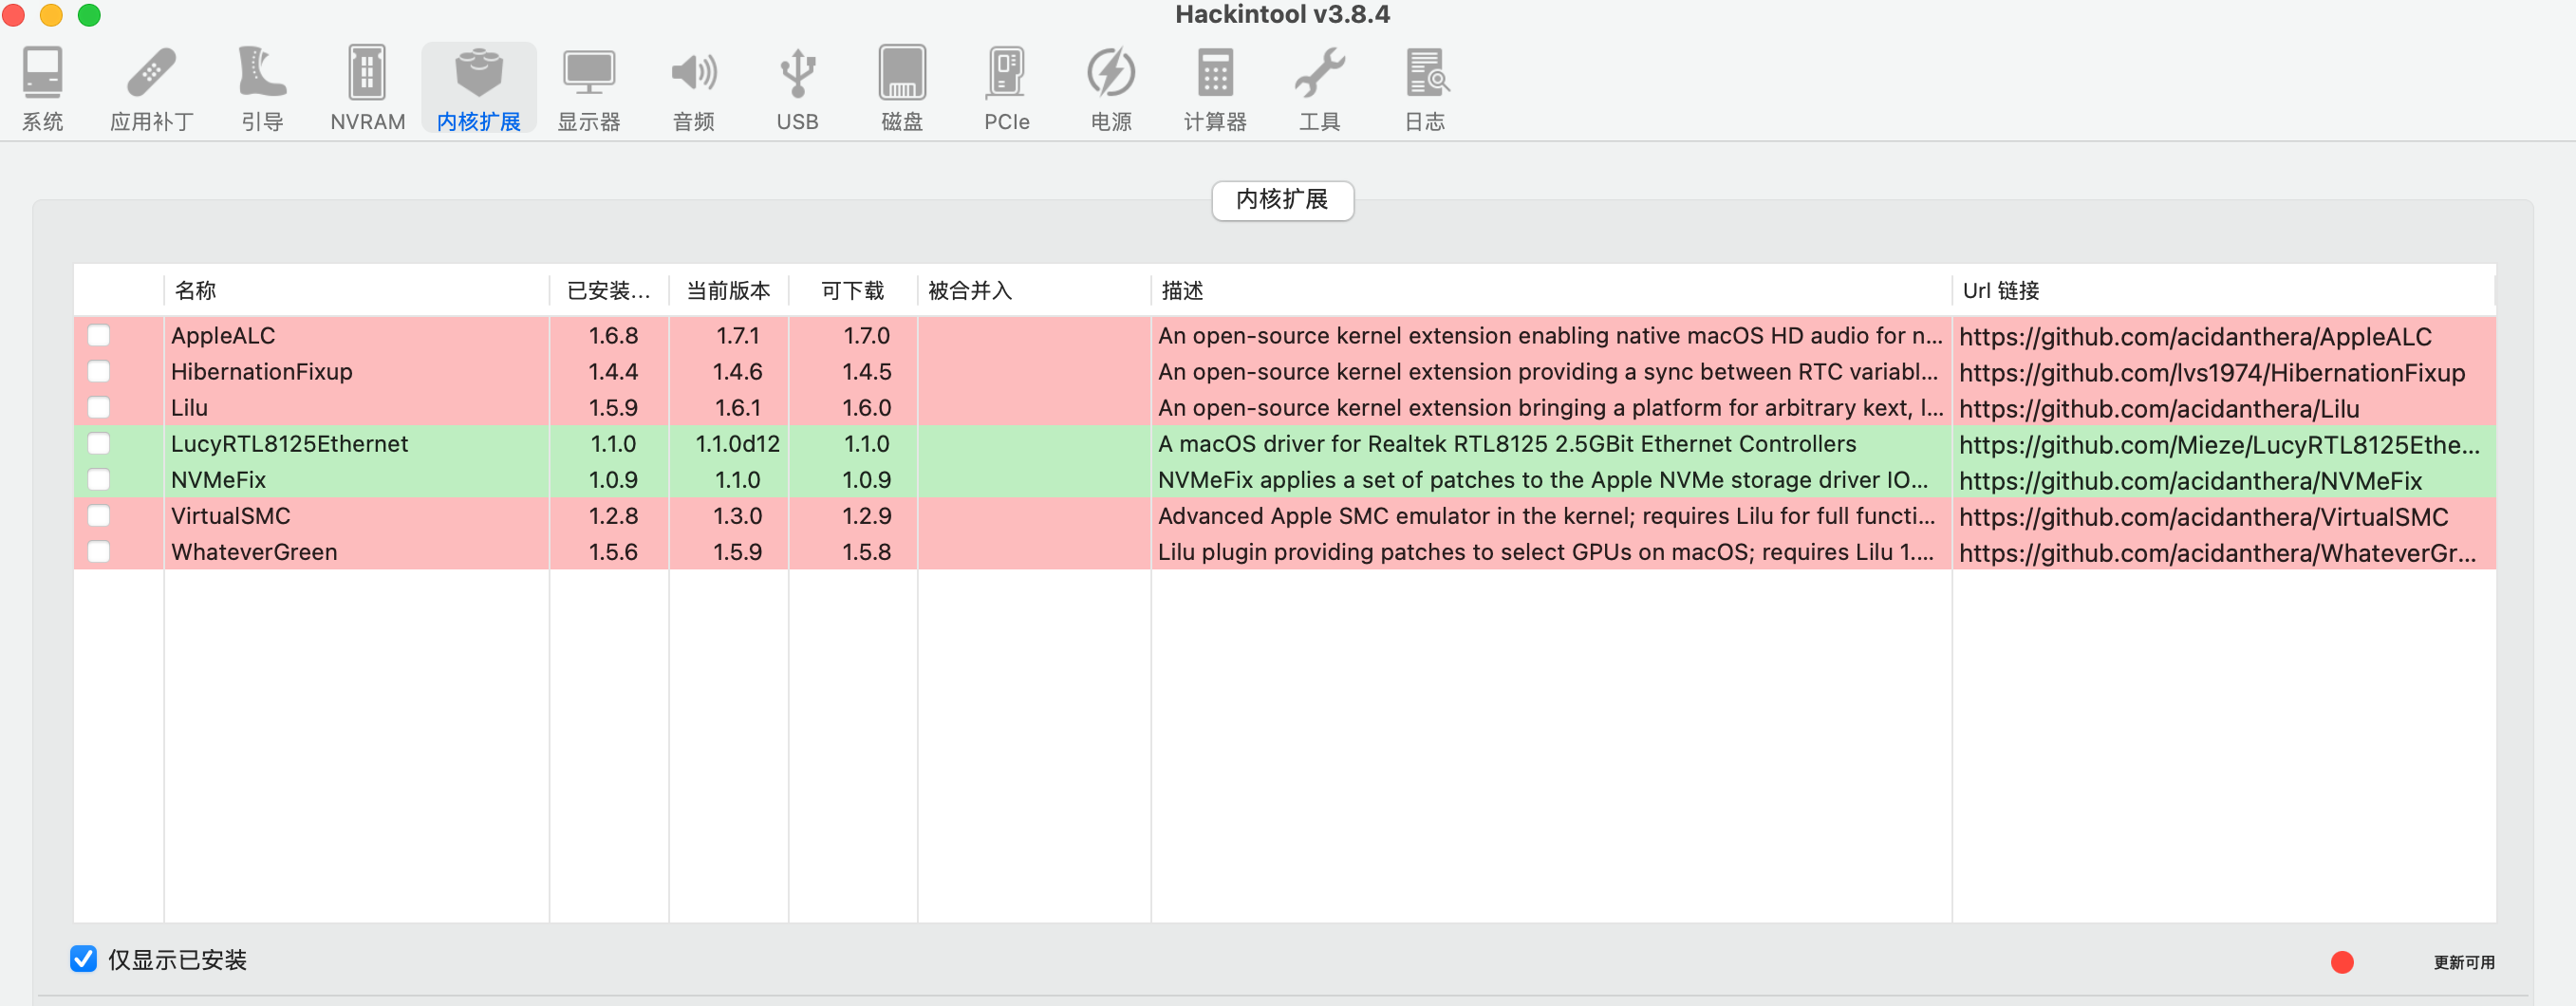Click the red update-available status indicator
The image size is (2576, 1006).
[x=2341, y=962]
